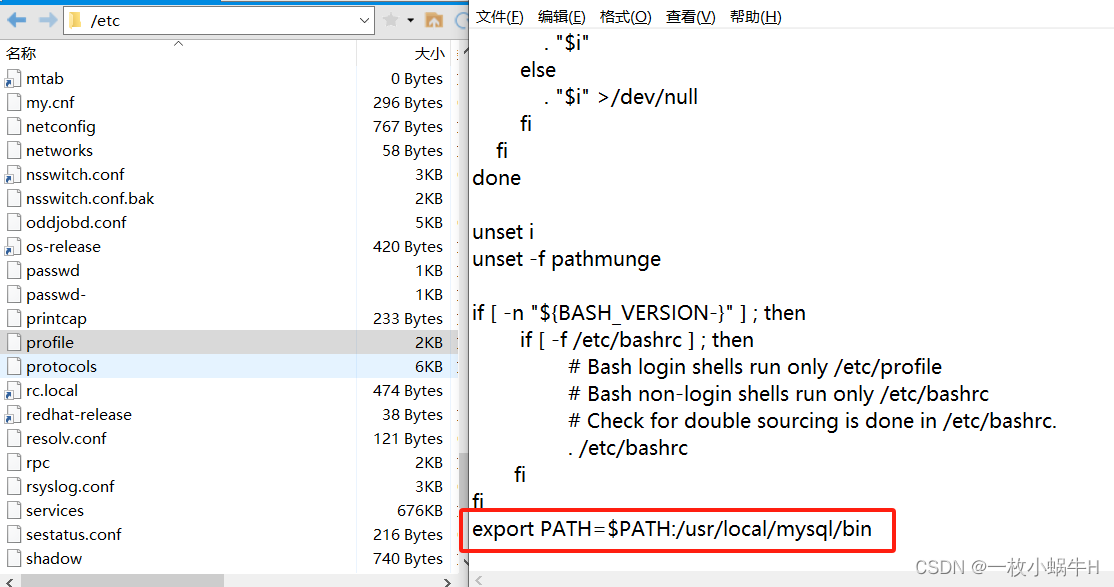Click the back navigation arrow
Image resolution: width=1114 pixels, height=587 pixels.
(x=17, y=20)
